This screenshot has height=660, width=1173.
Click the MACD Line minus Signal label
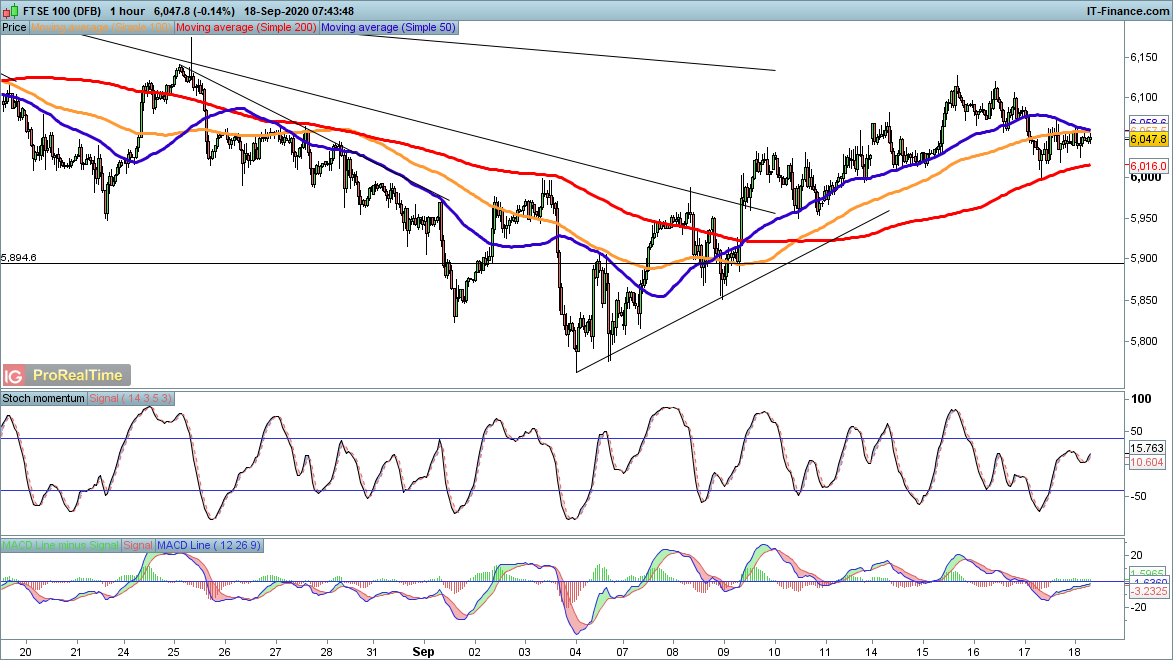[61, 546]
